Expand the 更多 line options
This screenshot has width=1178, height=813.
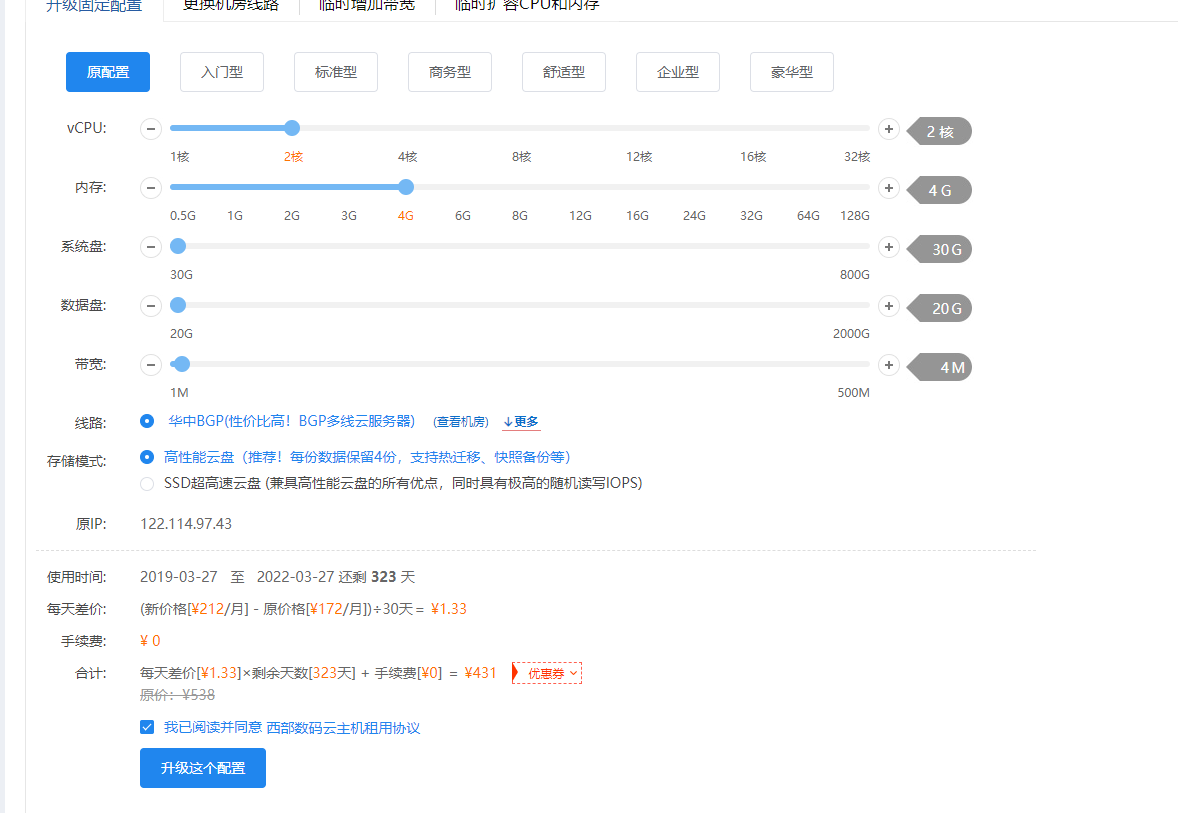click(521, 422)
